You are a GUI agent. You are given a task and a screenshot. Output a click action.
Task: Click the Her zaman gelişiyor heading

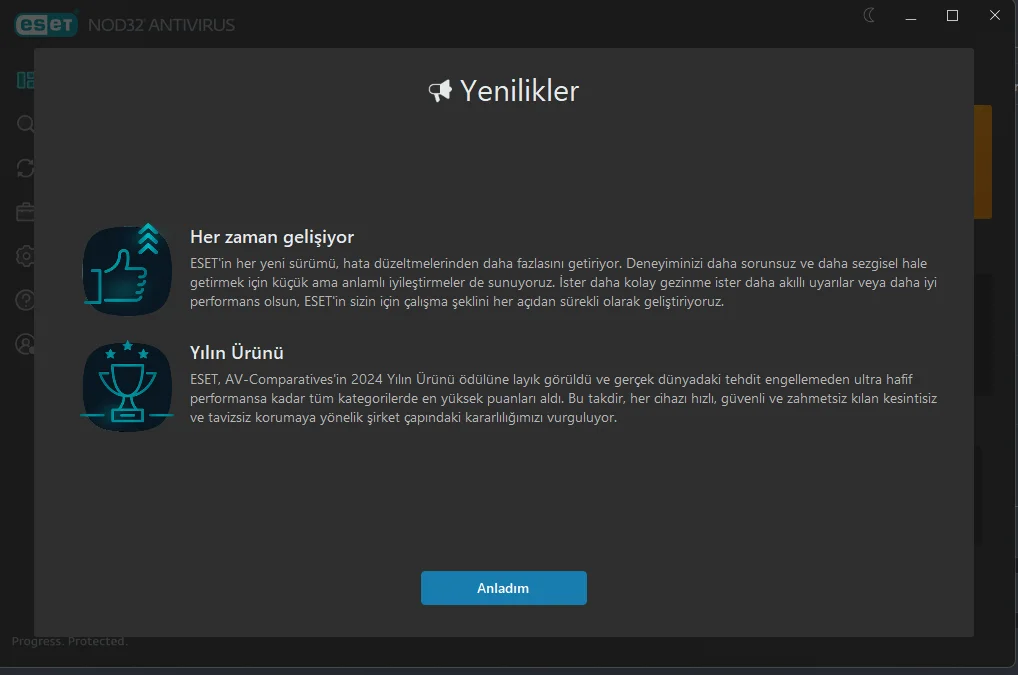(271, 237)
